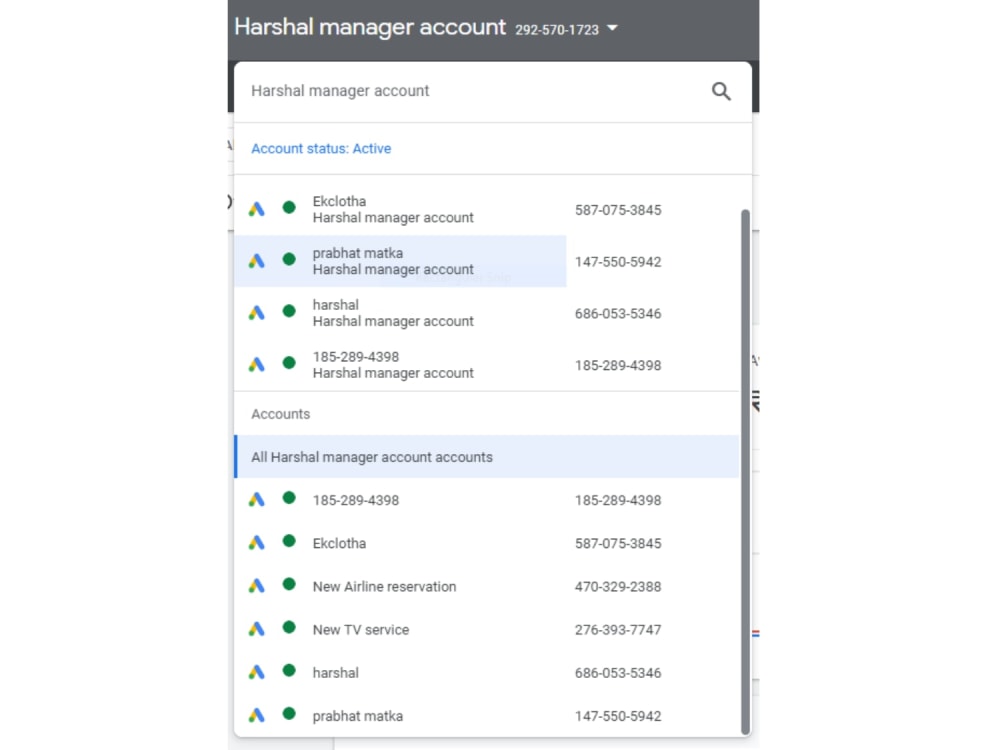Click Google Ads logo beside recent harshal entry
Image resolution: width=1000 pixels, height=750 pixels.
coord(256,312)
